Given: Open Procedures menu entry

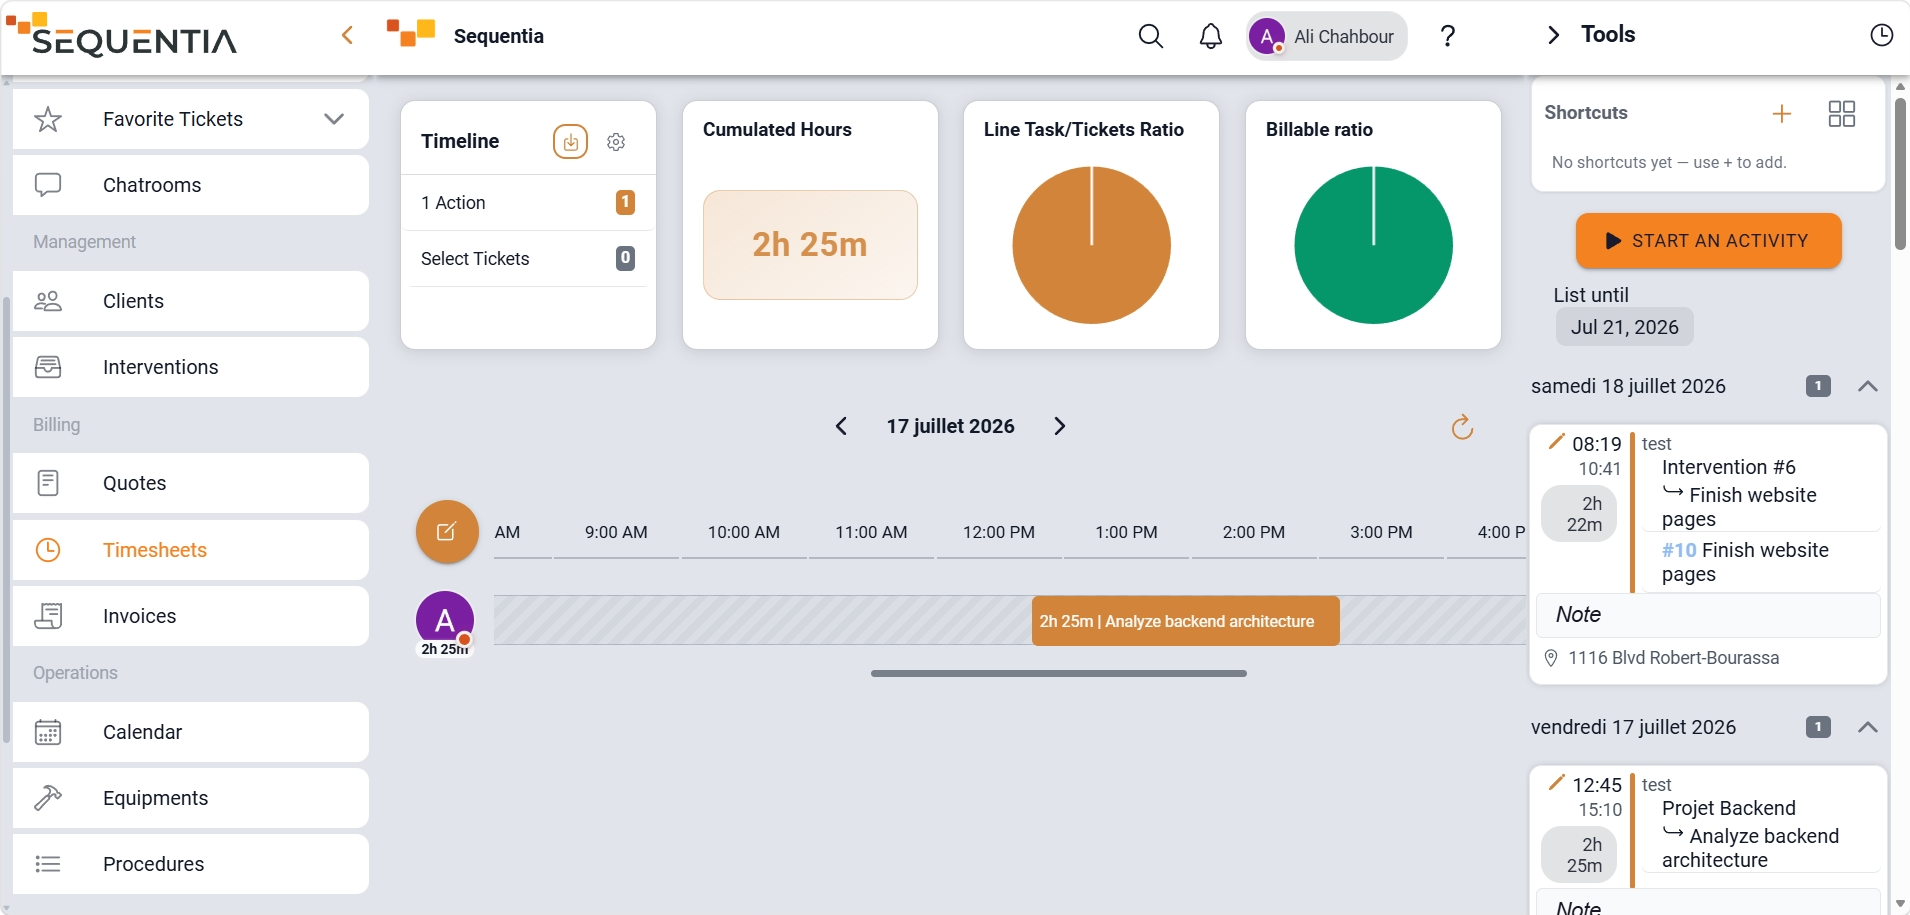Looking at the screenshot, I should [x=190, y=864].
